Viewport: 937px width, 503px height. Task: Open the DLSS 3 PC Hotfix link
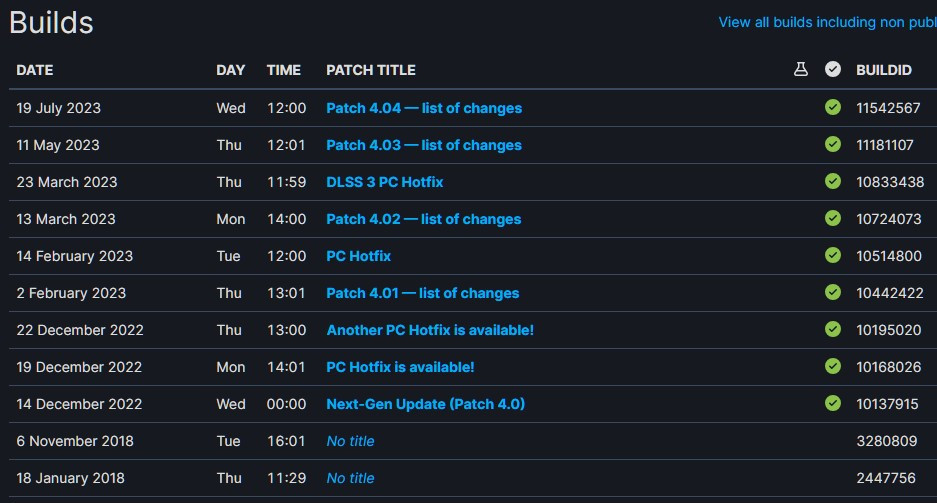[x=384, y=182]
